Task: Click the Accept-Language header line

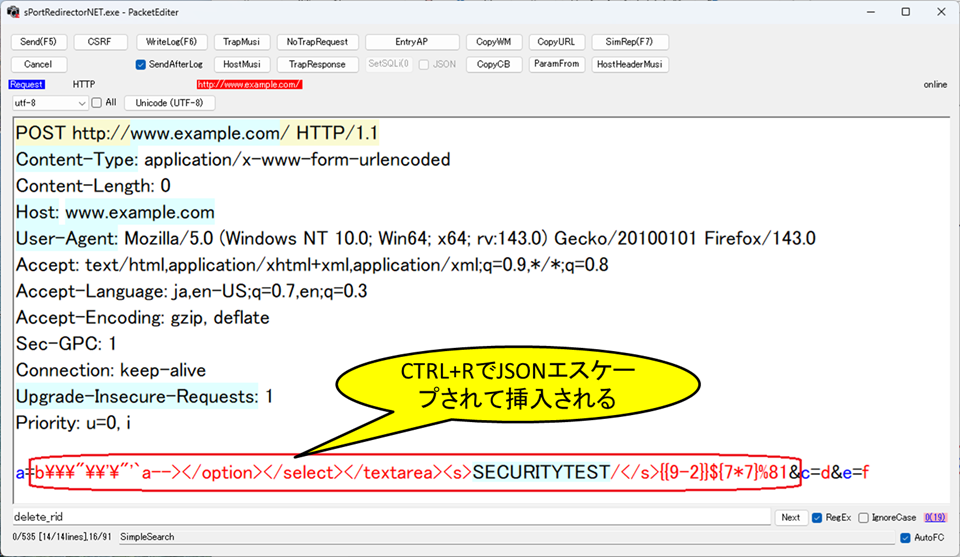Action: [x=192, y=291]
